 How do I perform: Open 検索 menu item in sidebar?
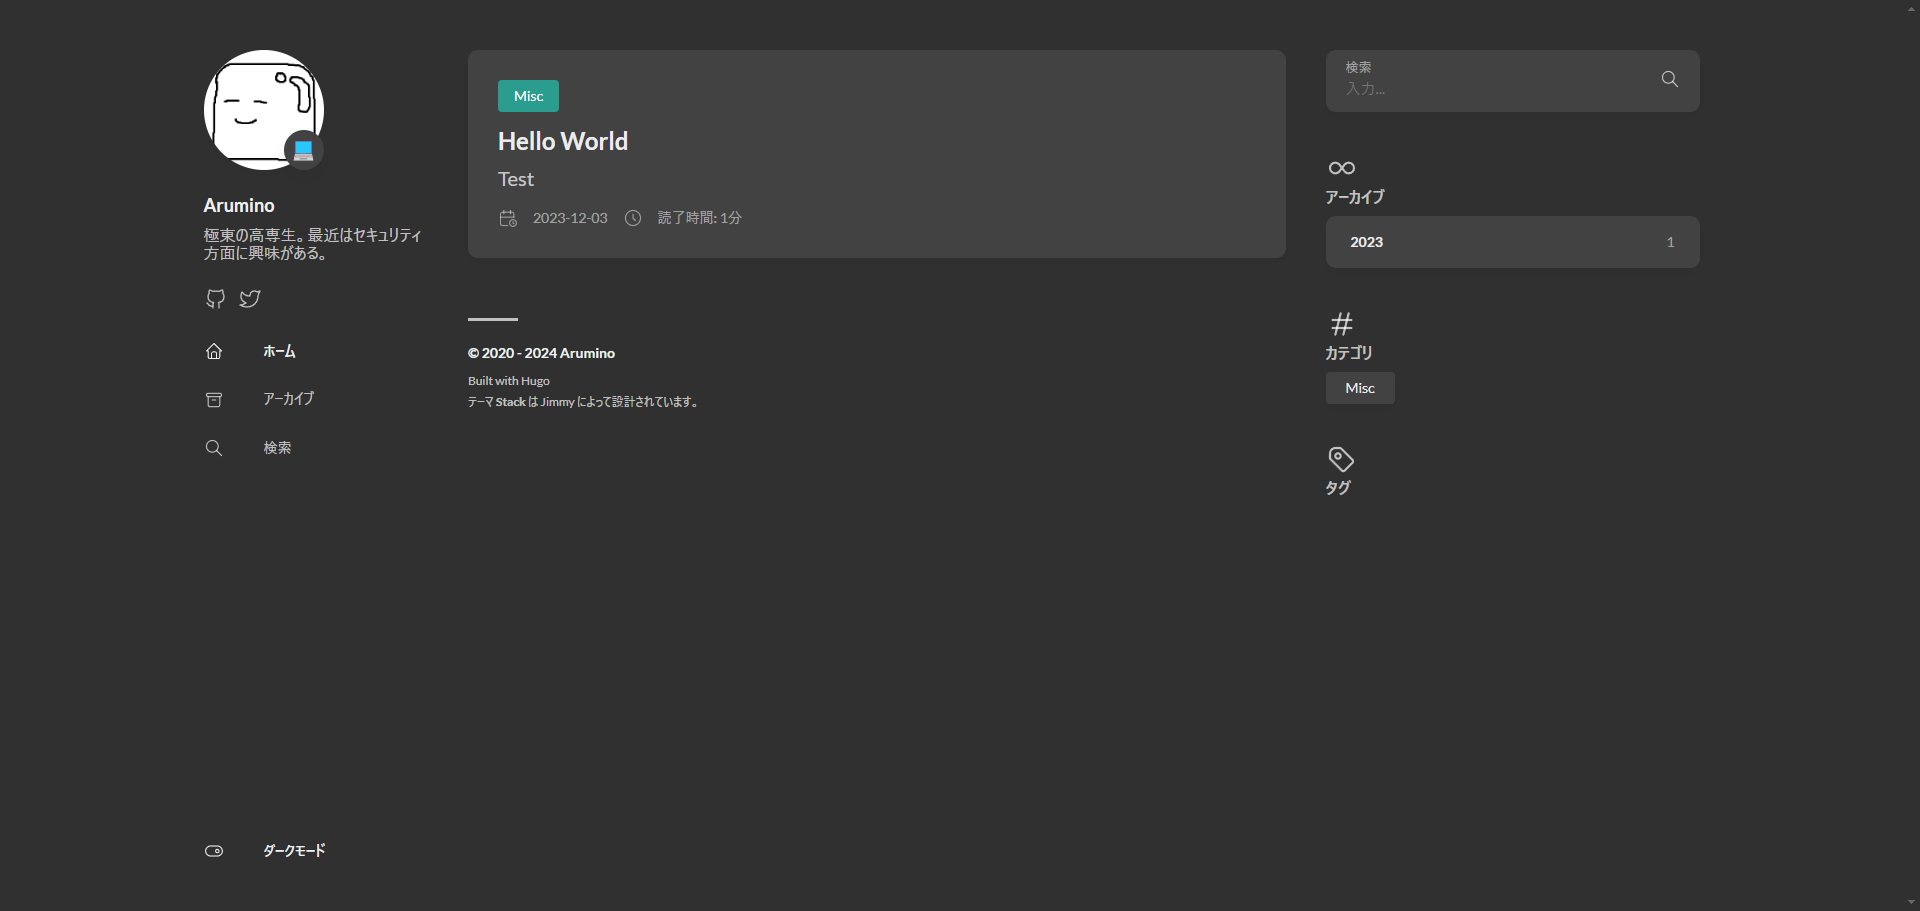pyautogui.click(x=277, y=448)
